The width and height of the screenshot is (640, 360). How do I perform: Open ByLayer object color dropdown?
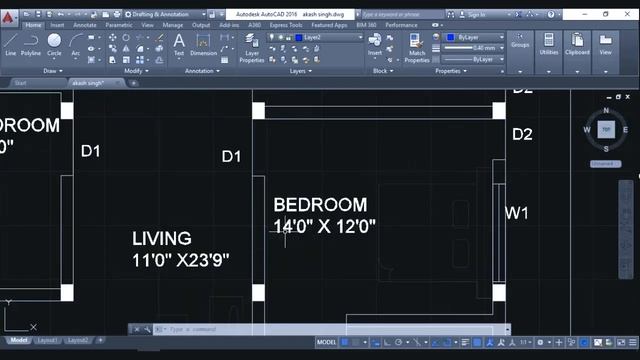[x=474, y=37]
